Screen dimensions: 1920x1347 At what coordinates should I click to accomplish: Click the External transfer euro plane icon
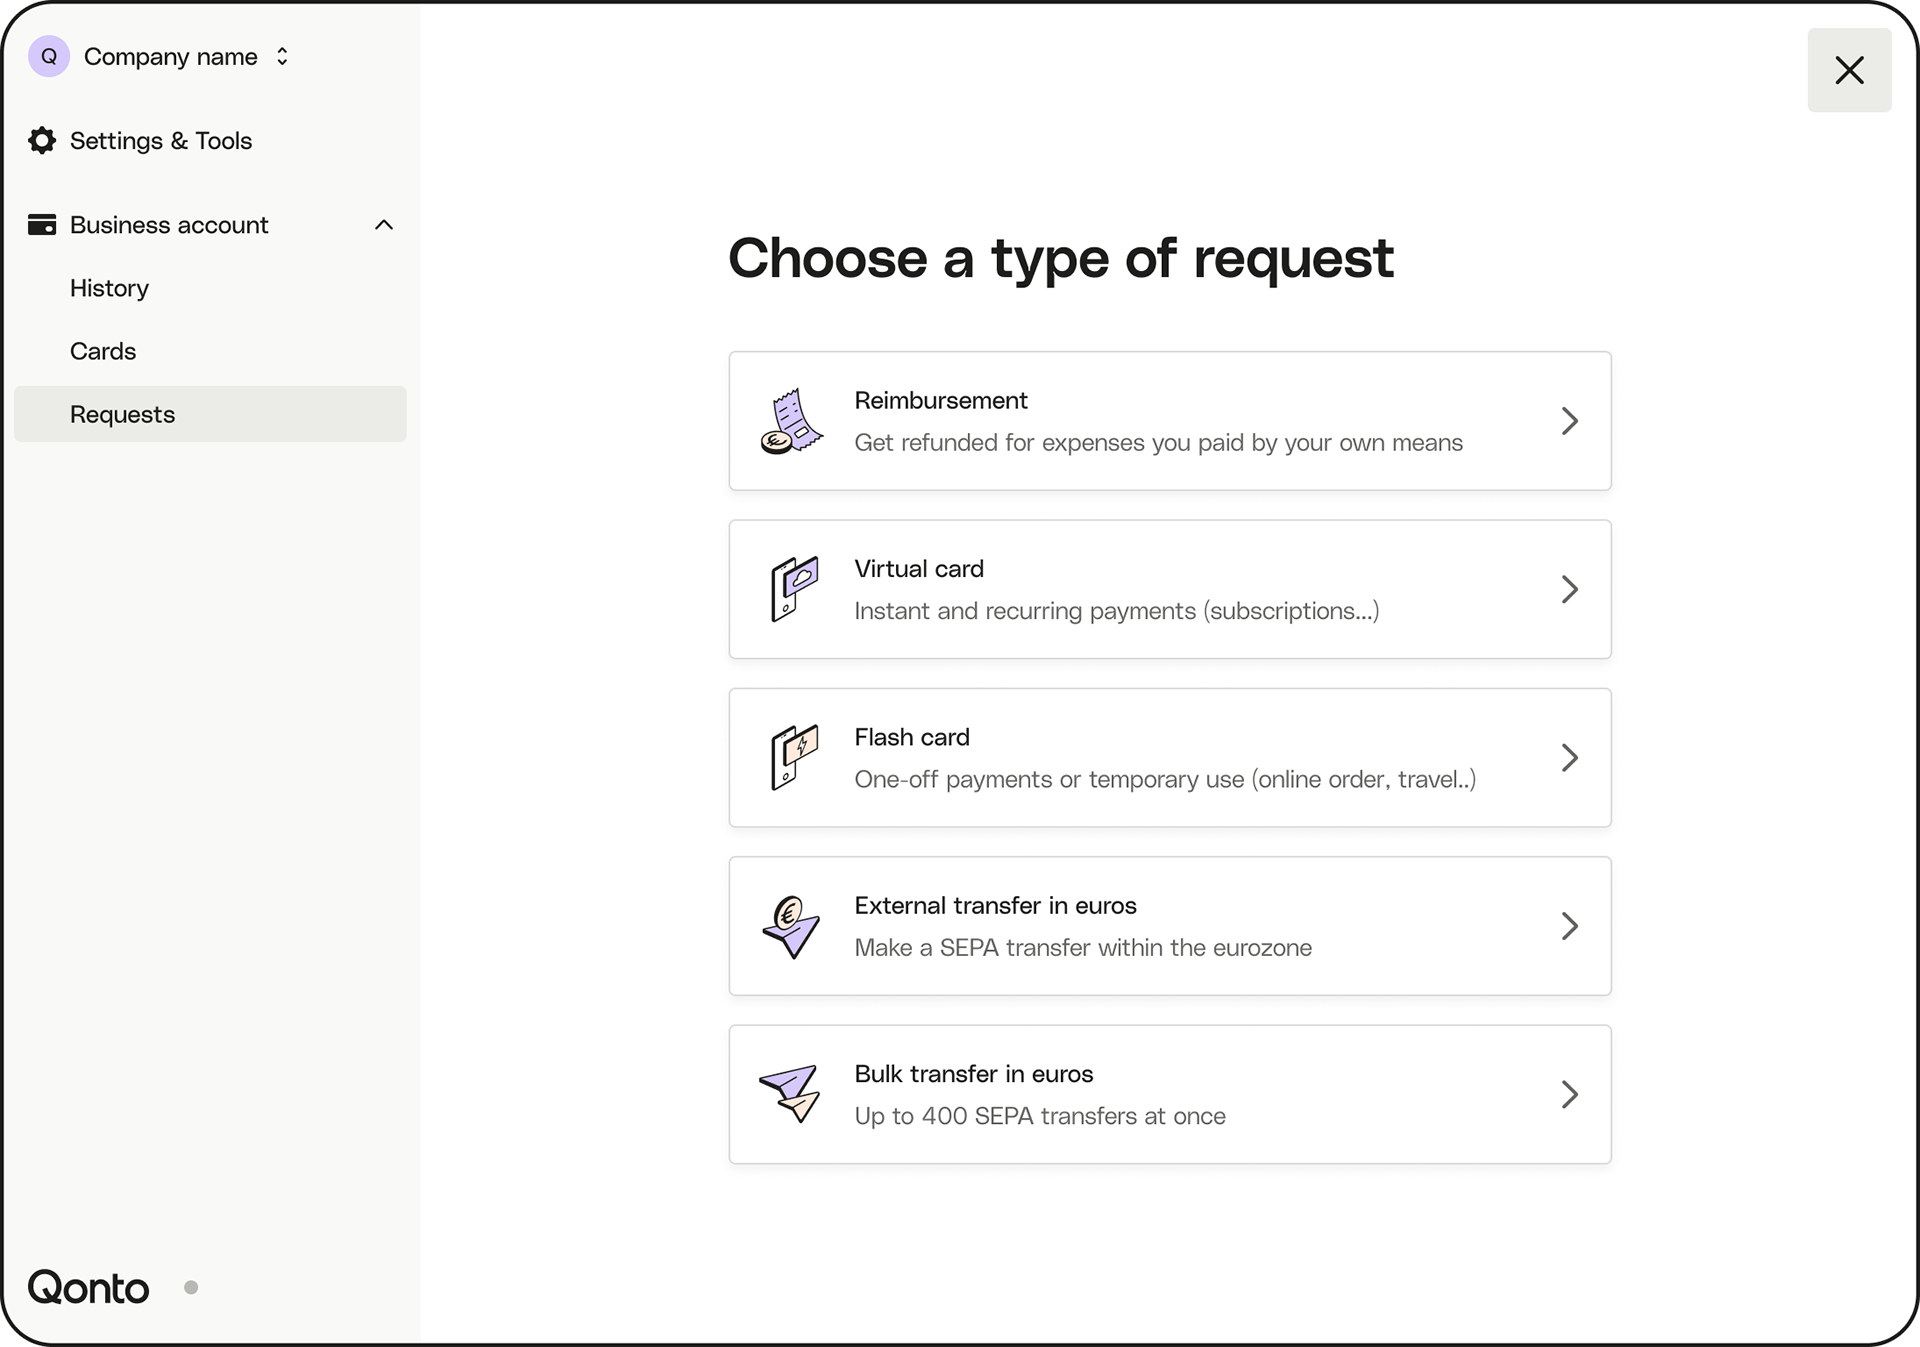(x=791, y=926)
